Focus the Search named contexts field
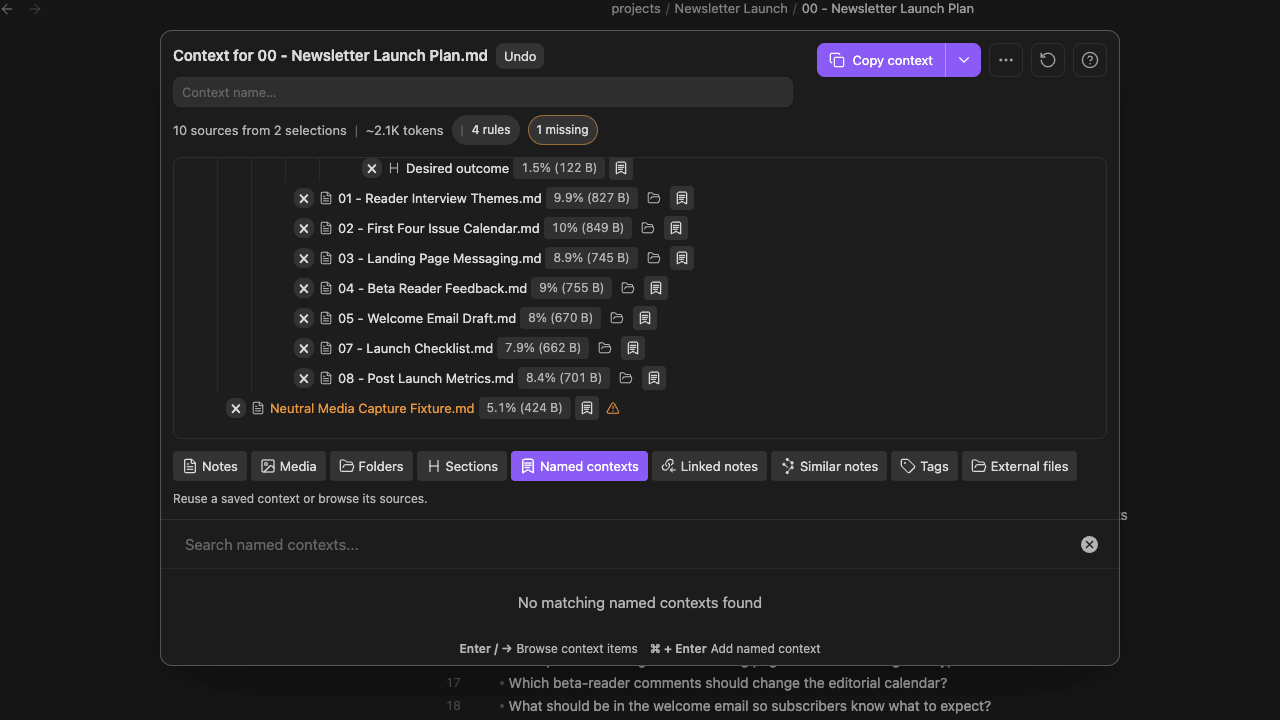The image size is (1280, 720). click(625, 545)
